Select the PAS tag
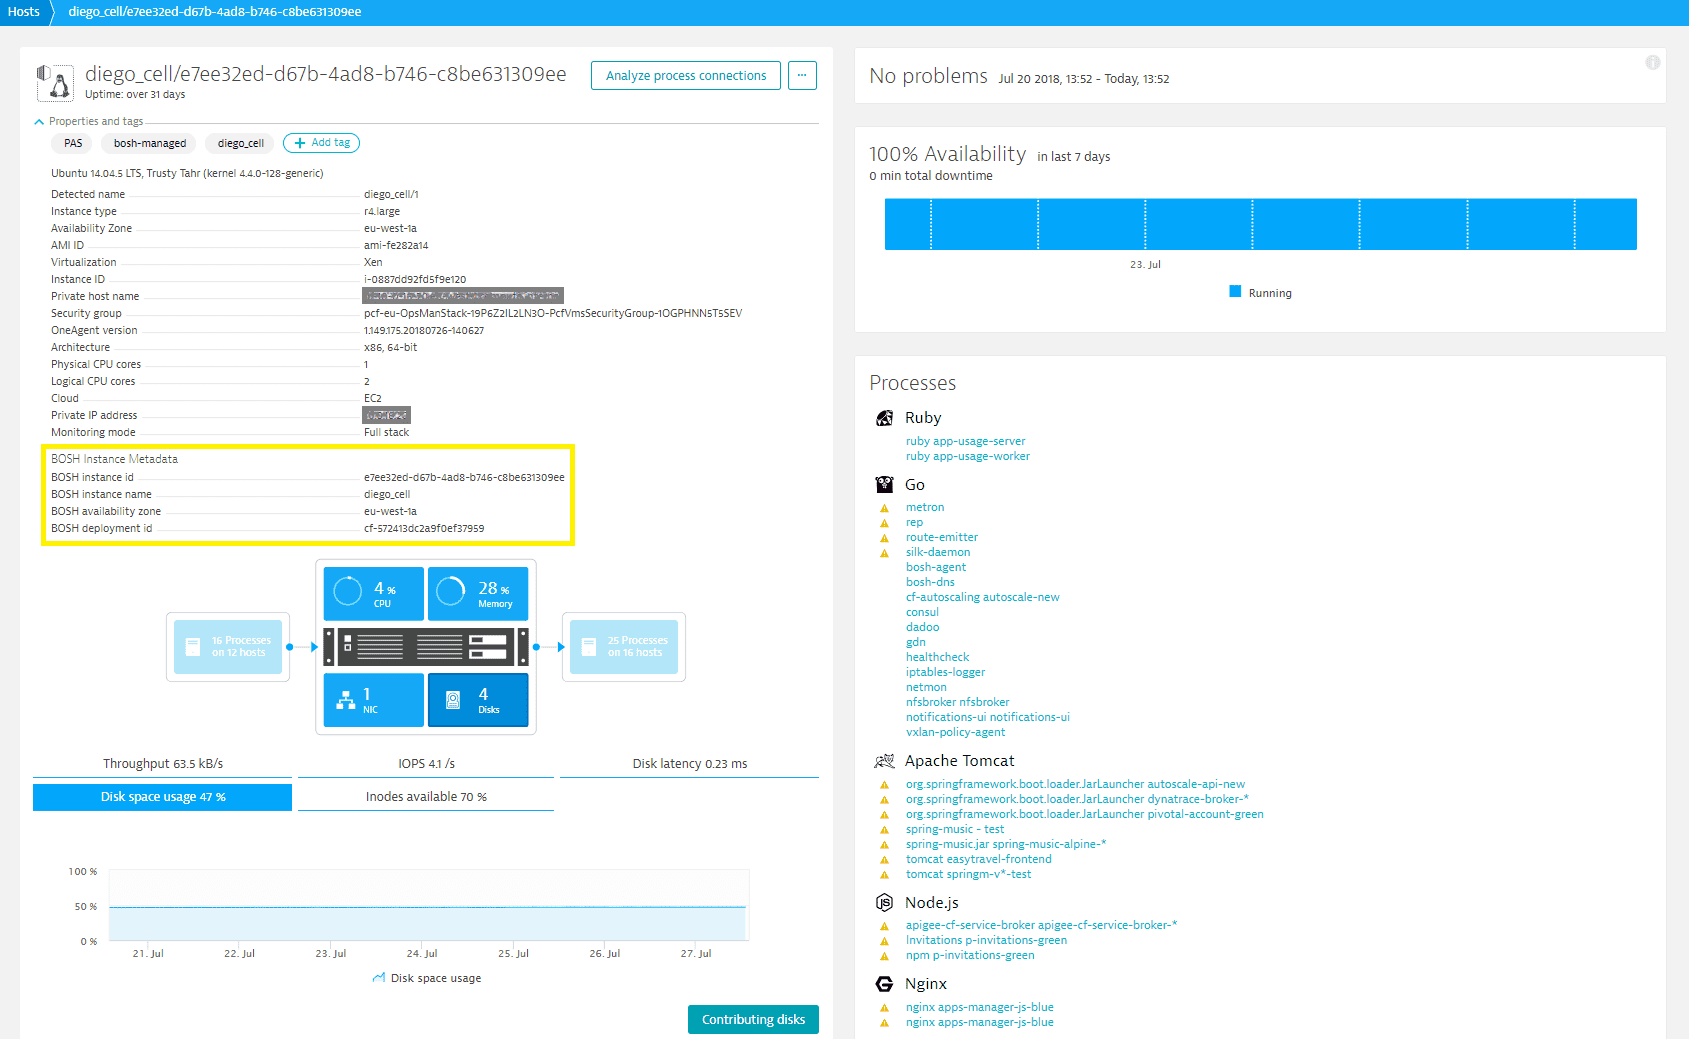Viewport: 1689px width, 1039px height. (73, 143)
